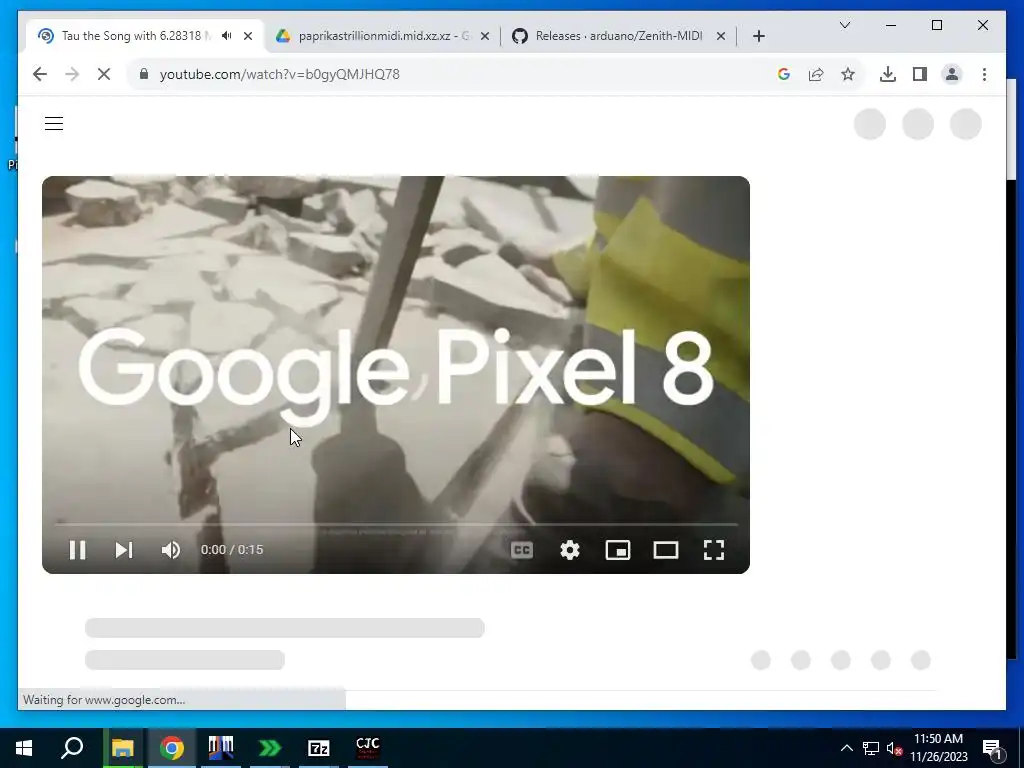Open Chrome profile menu
The image size is (1024, 768).
coord(952,74)
